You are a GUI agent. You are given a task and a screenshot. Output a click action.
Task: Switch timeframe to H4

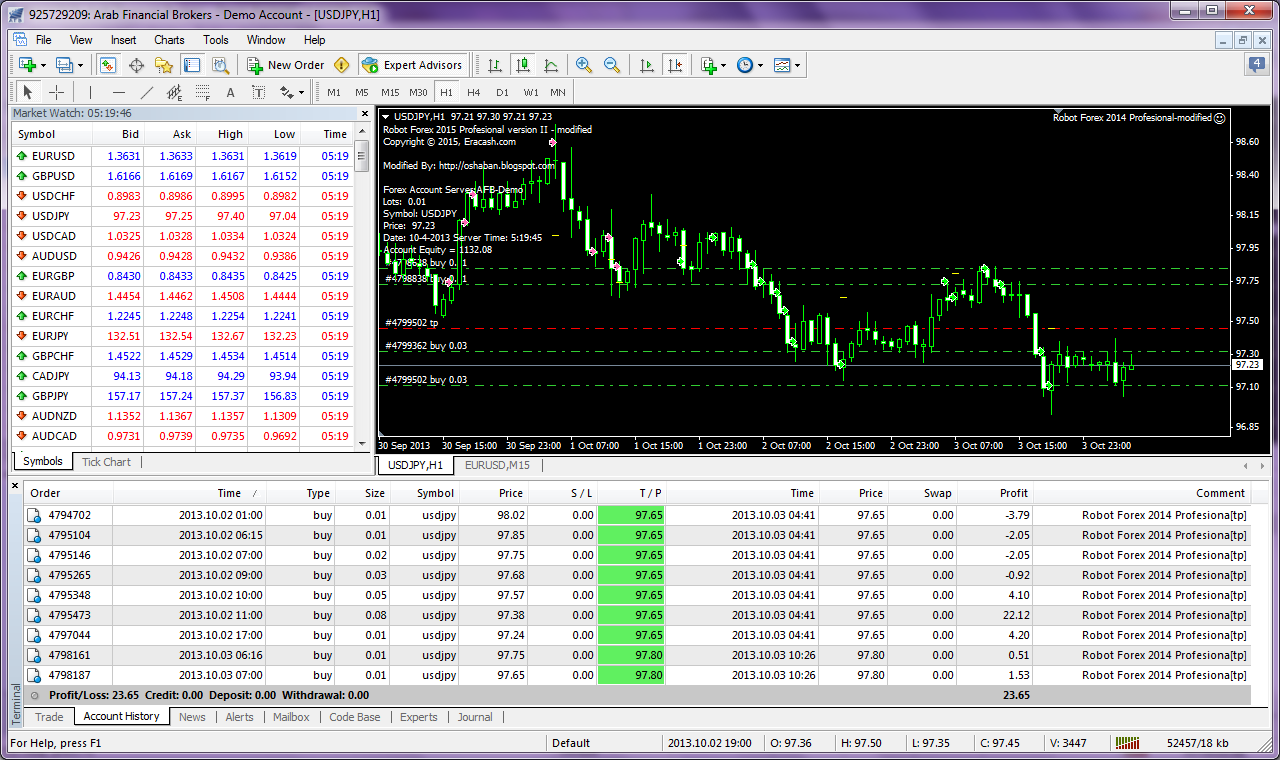click(x=474, y=92)
